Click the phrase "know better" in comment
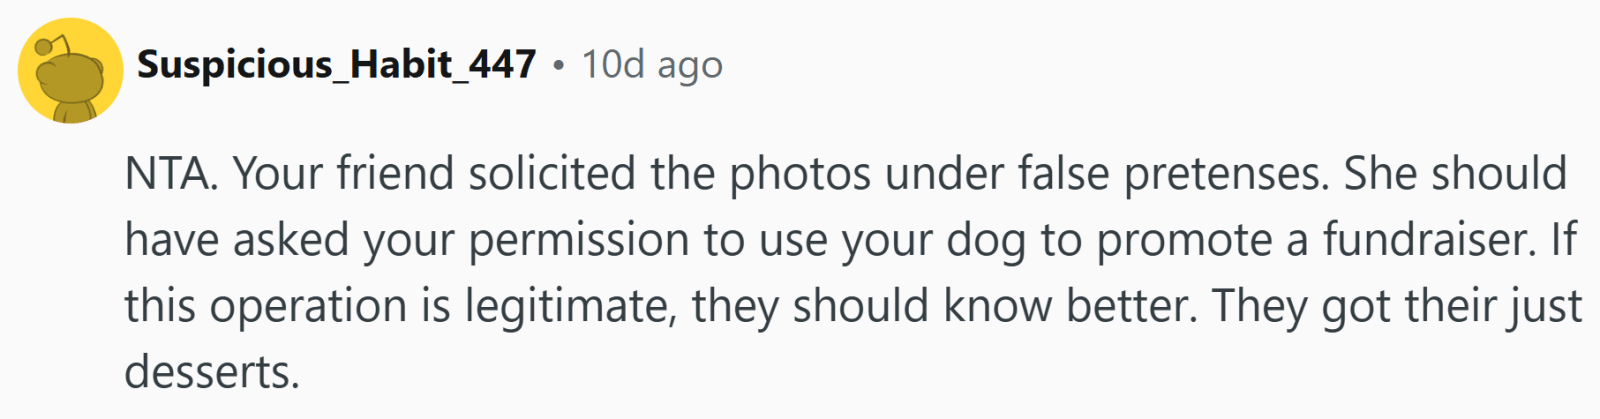 coord(1074,306)
